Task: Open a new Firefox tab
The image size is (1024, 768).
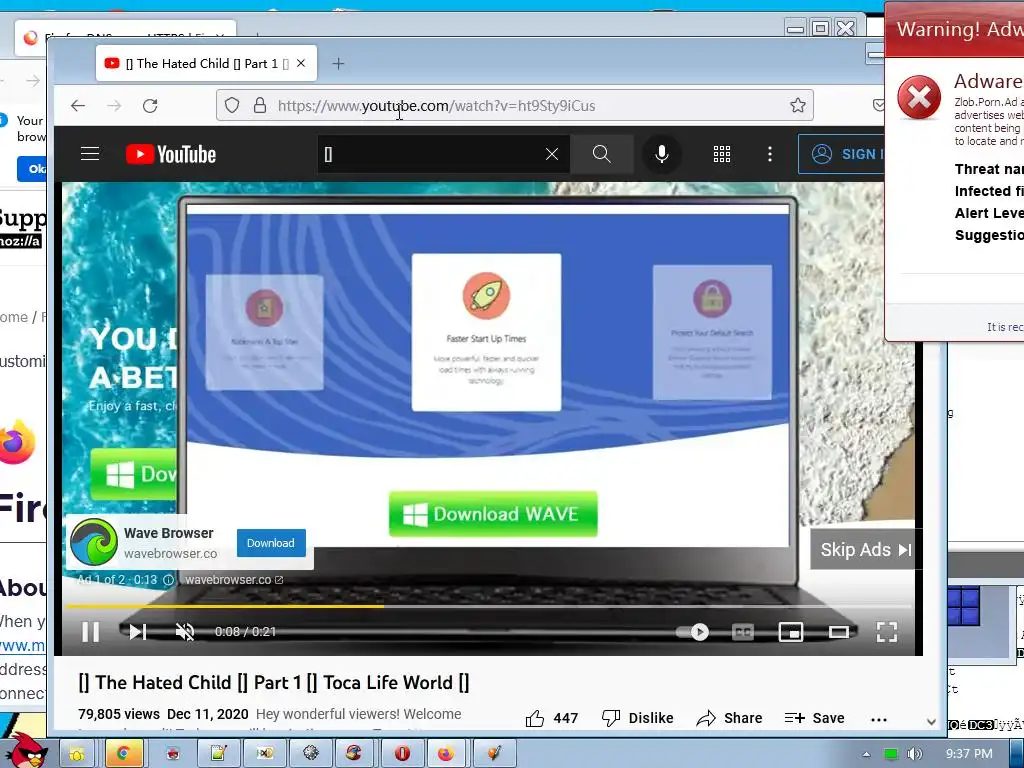Action: (338, 63)
